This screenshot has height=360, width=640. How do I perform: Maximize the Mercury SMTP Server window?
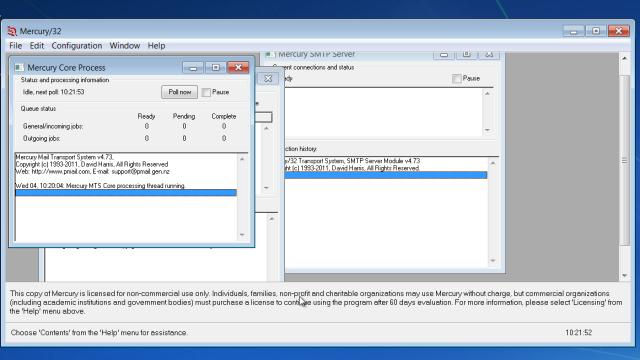(467, 55)
